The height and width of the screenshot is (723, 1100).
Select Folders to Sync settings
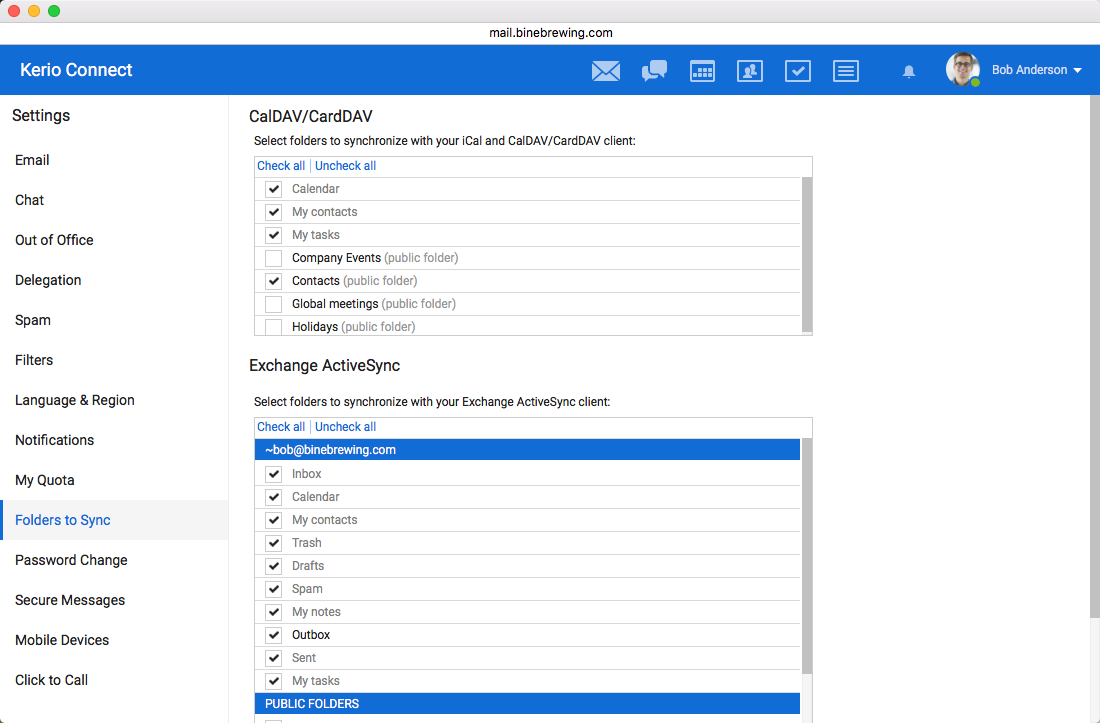click(x=114, y=520)
